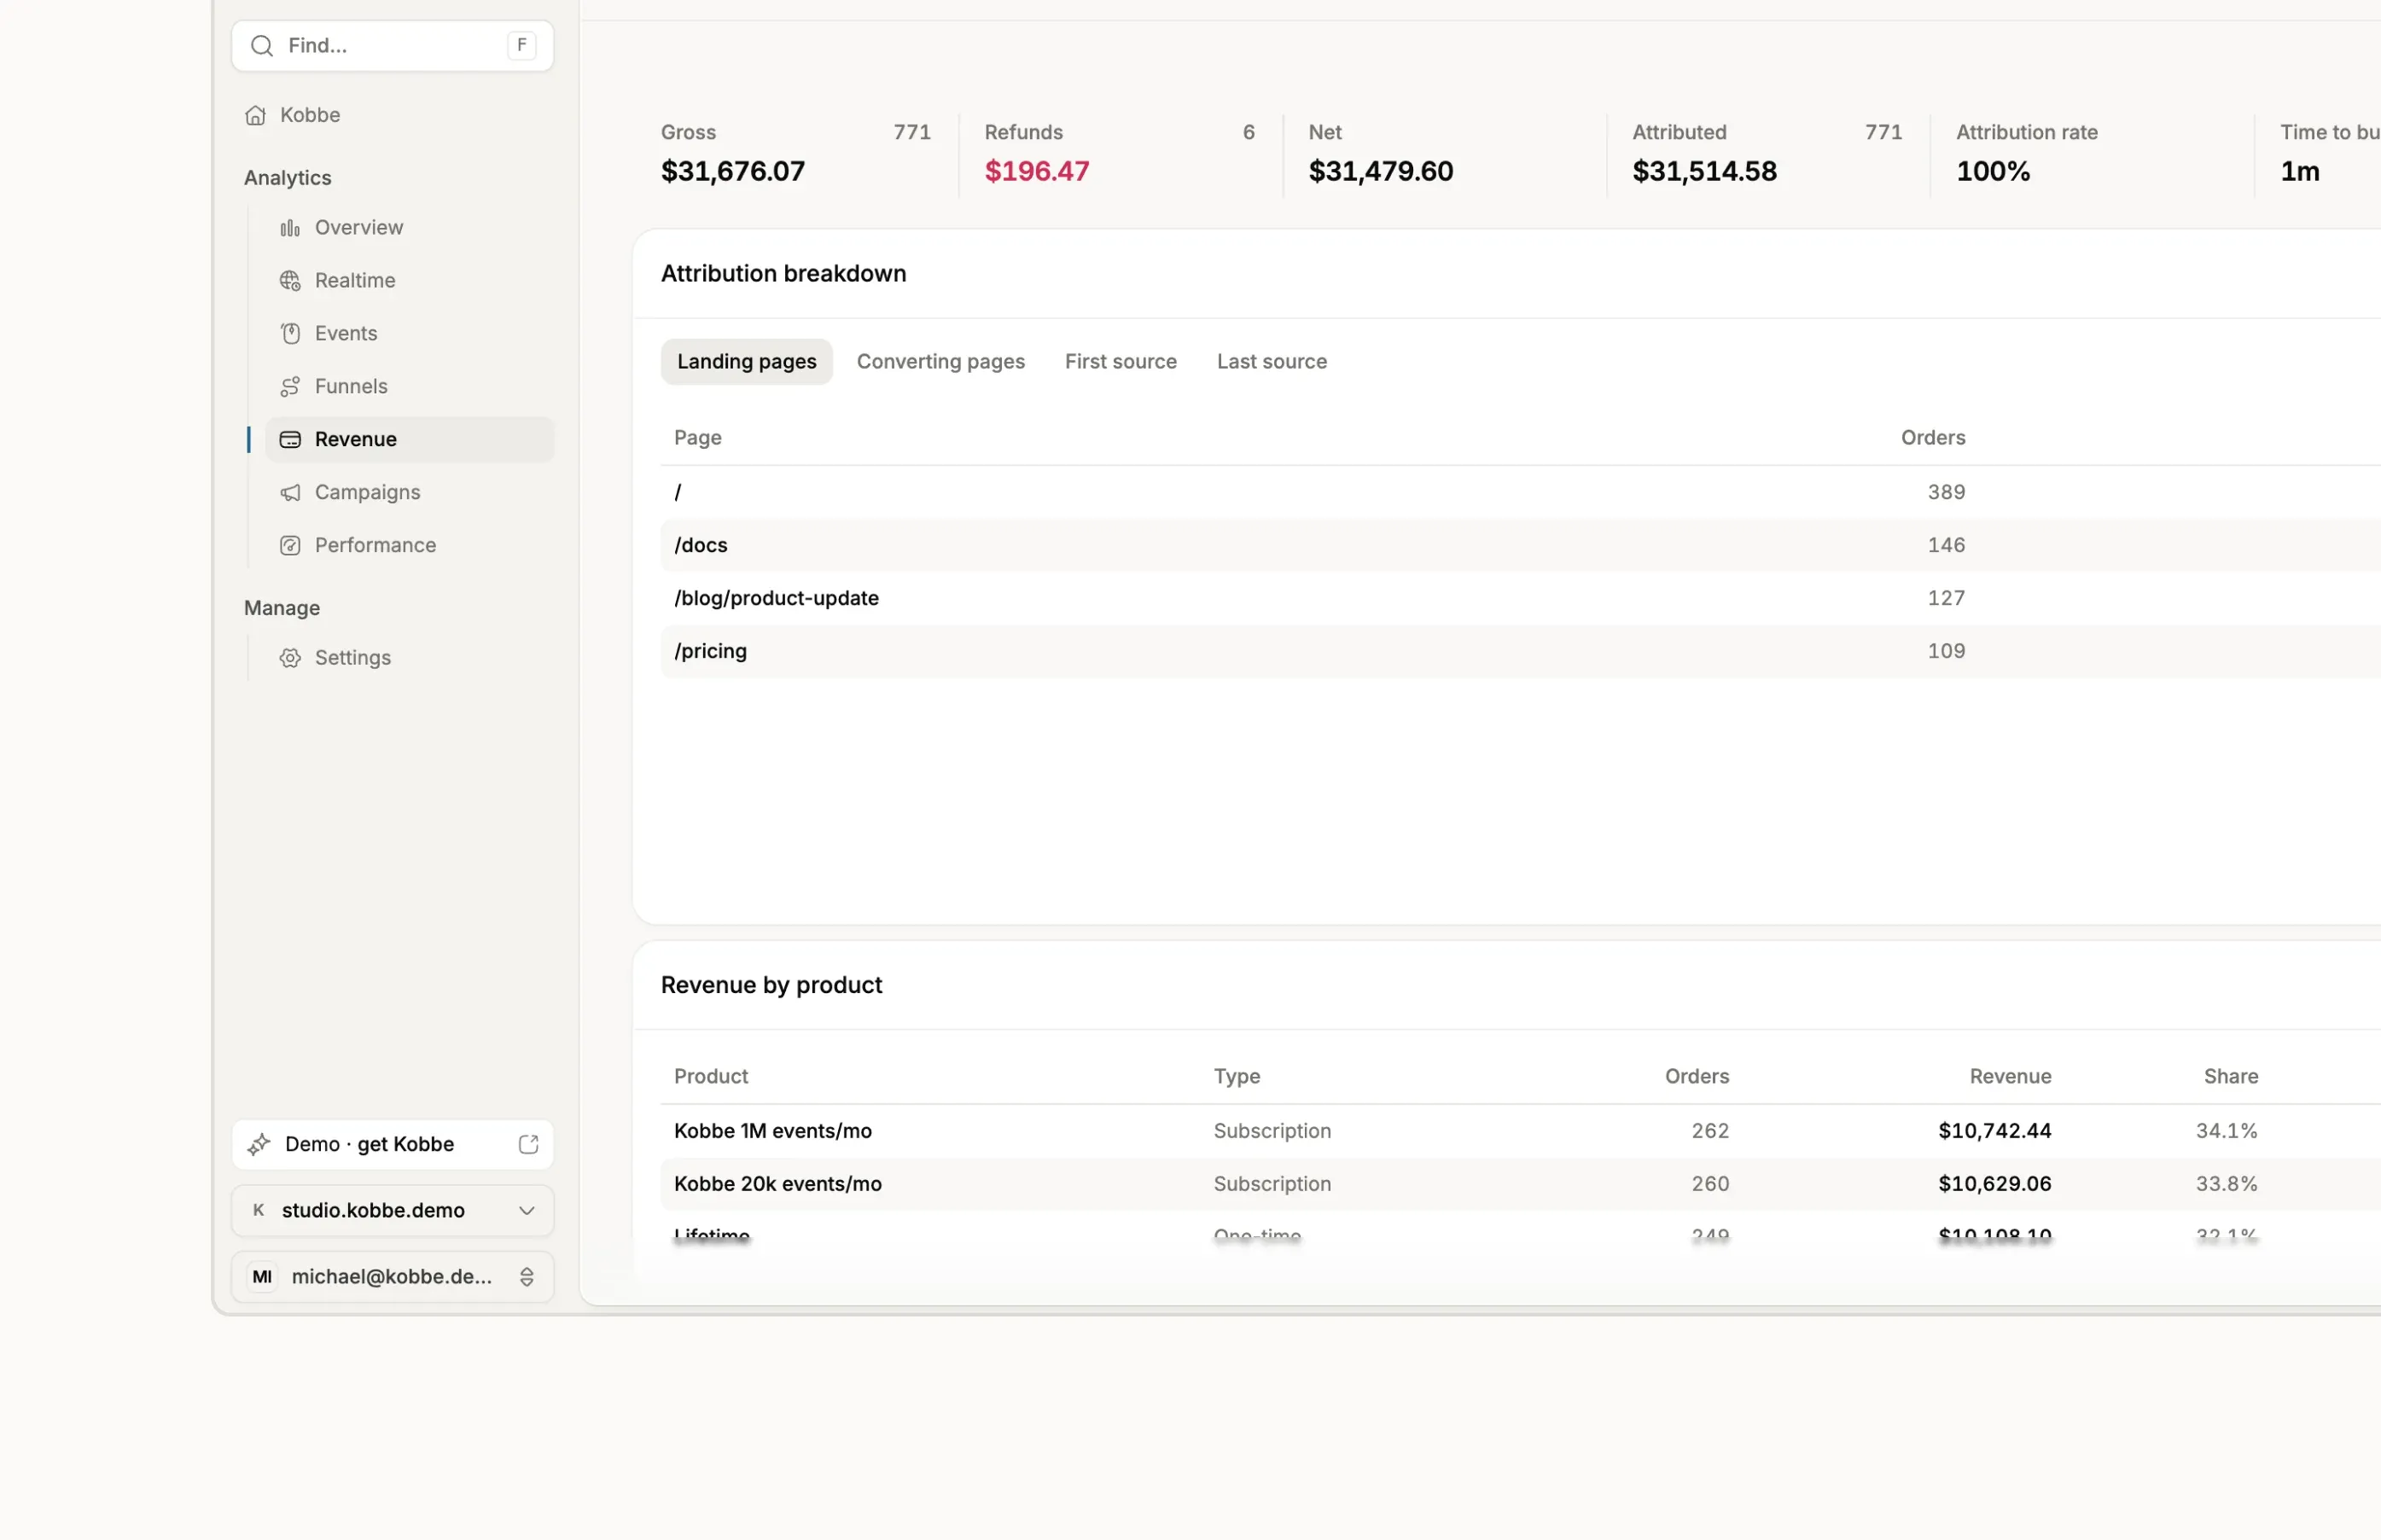This screenshot has width=2381, height=1540.
Task: Click the MI user avatar
Action: click(262, 1277)
